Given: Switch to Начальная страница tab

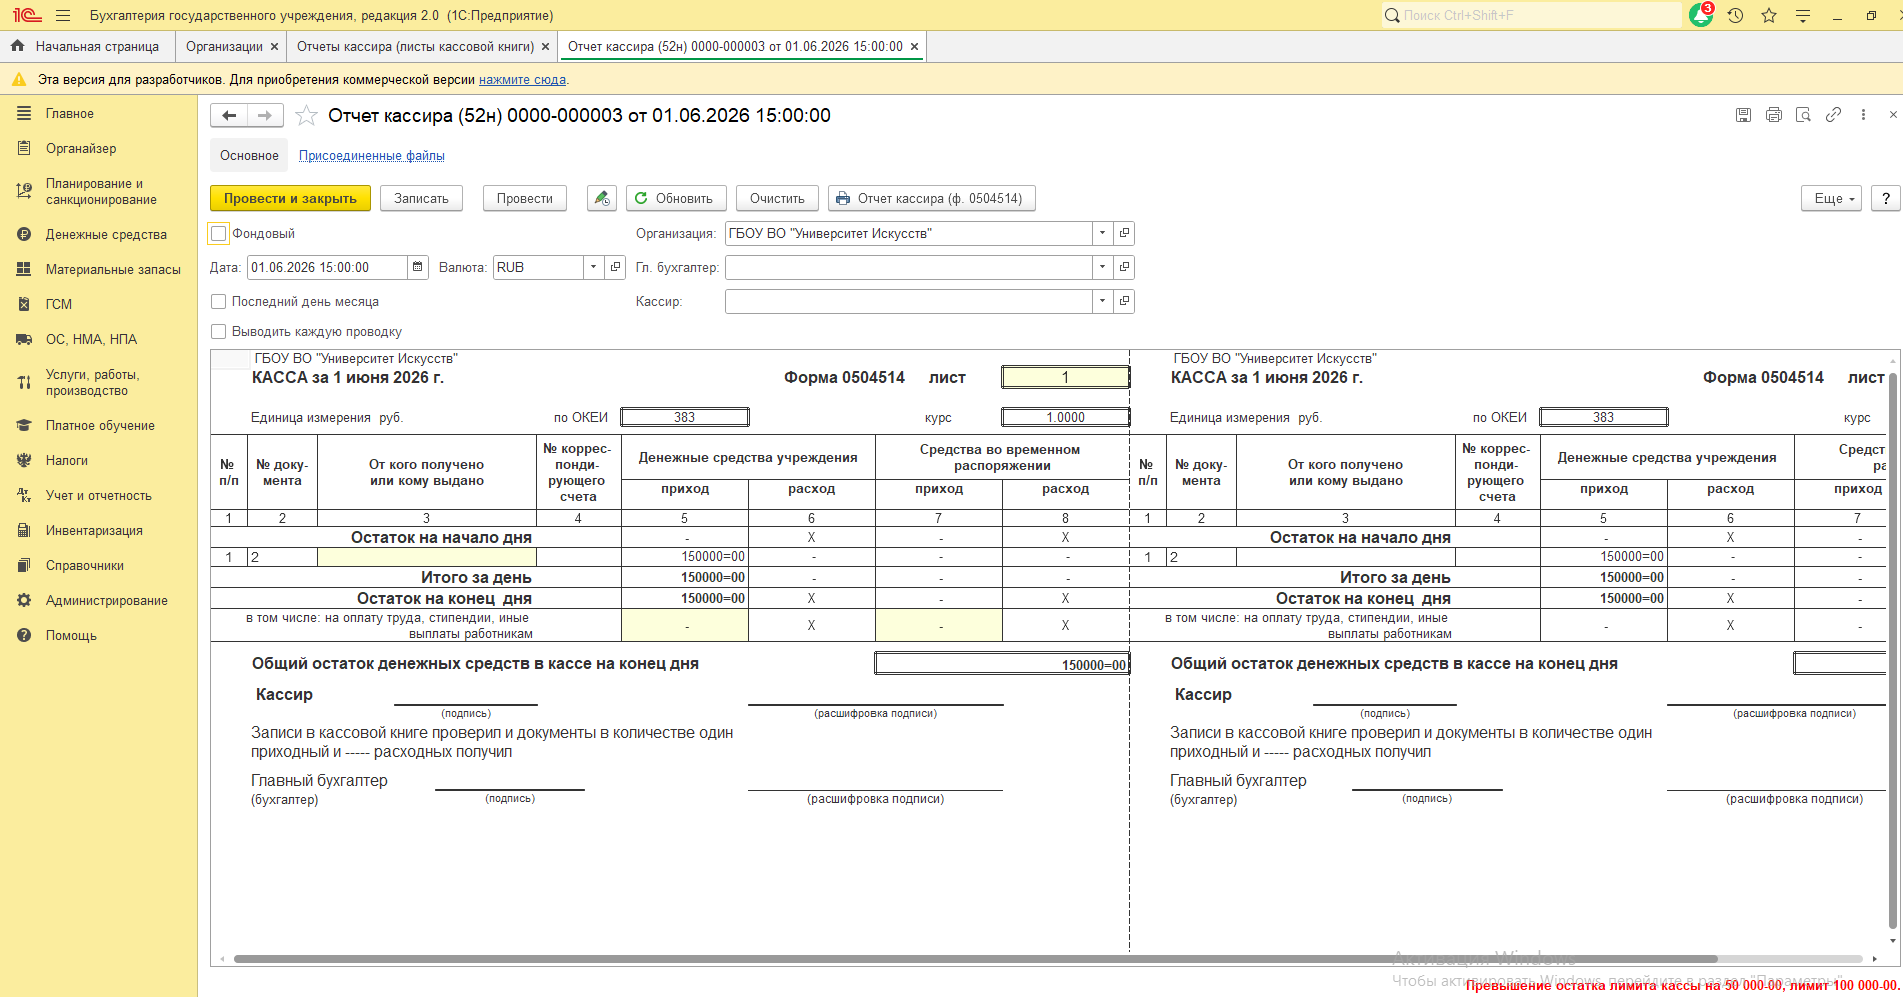Looking at the screenshot, I should 87,46.
